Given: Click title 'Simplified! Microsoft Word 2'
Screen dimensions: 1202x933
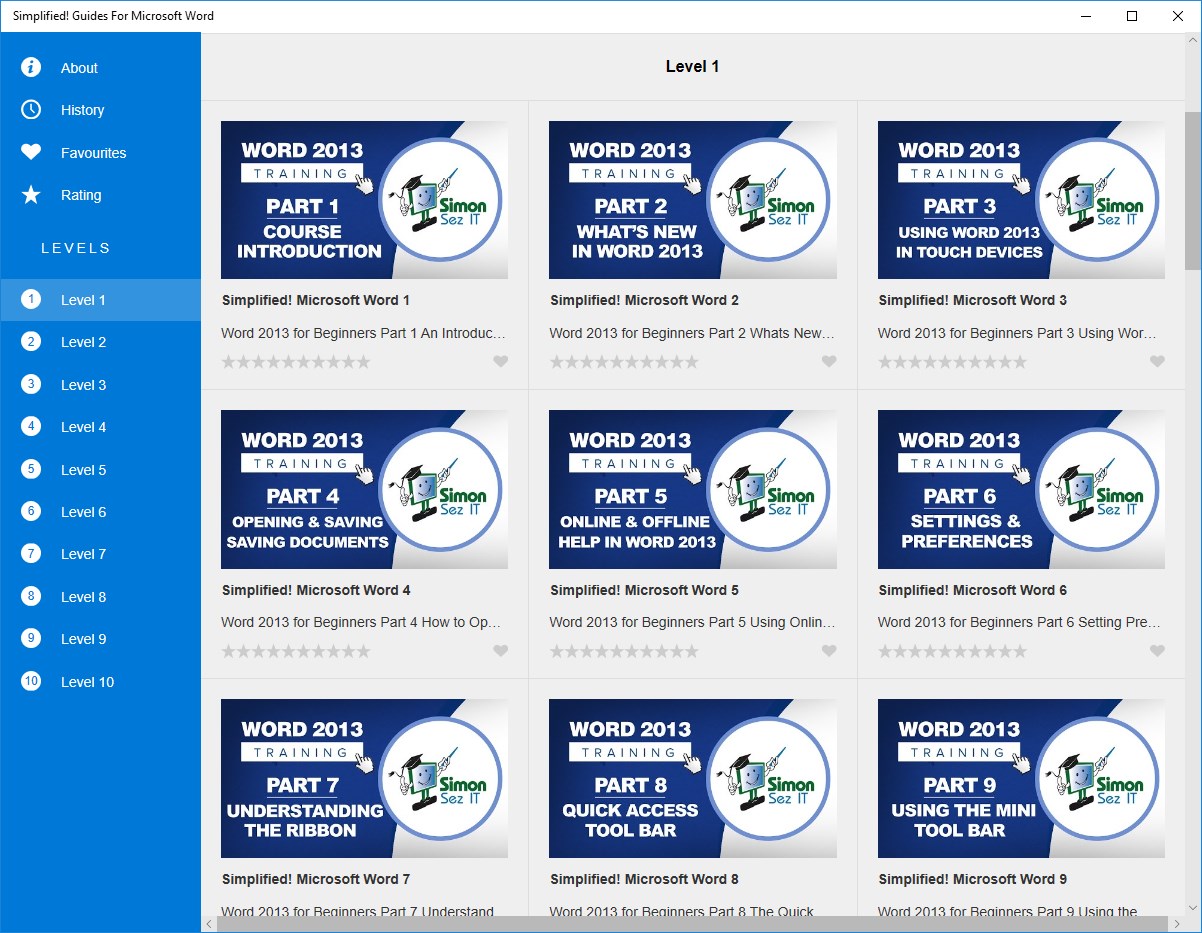Looking at the screenshot, I should 645,300.
